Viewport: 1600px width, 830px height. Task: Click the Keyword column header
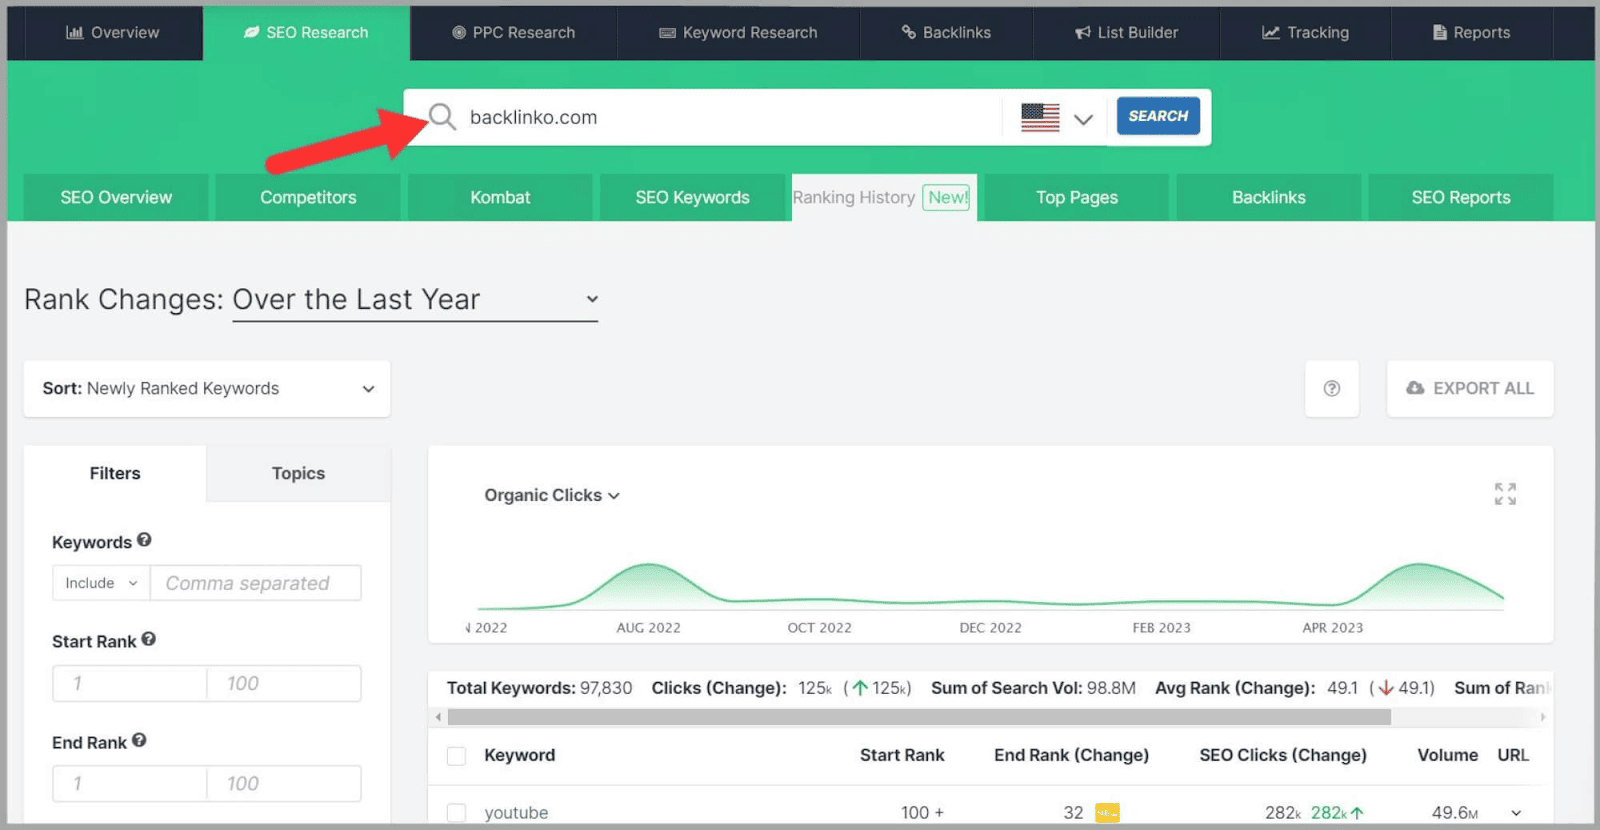pos(519,755)
